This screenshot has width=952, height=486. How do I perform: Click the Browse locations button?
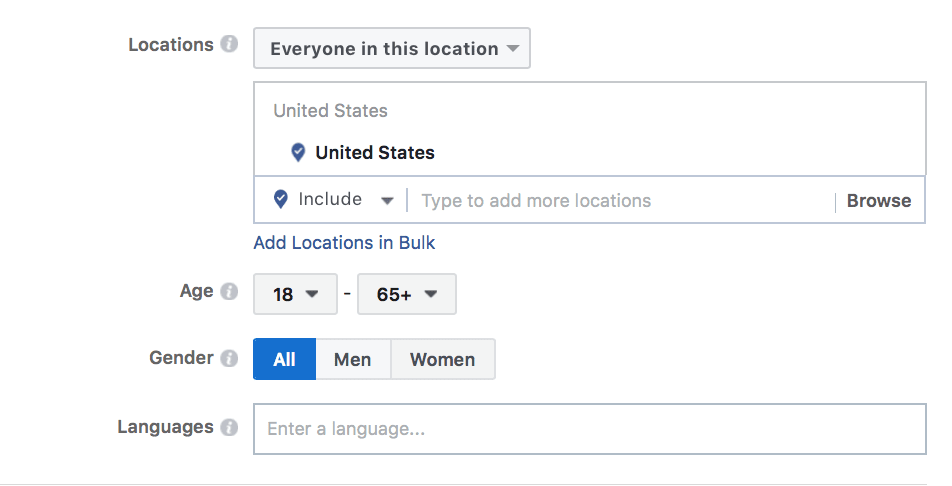(878, 200)
